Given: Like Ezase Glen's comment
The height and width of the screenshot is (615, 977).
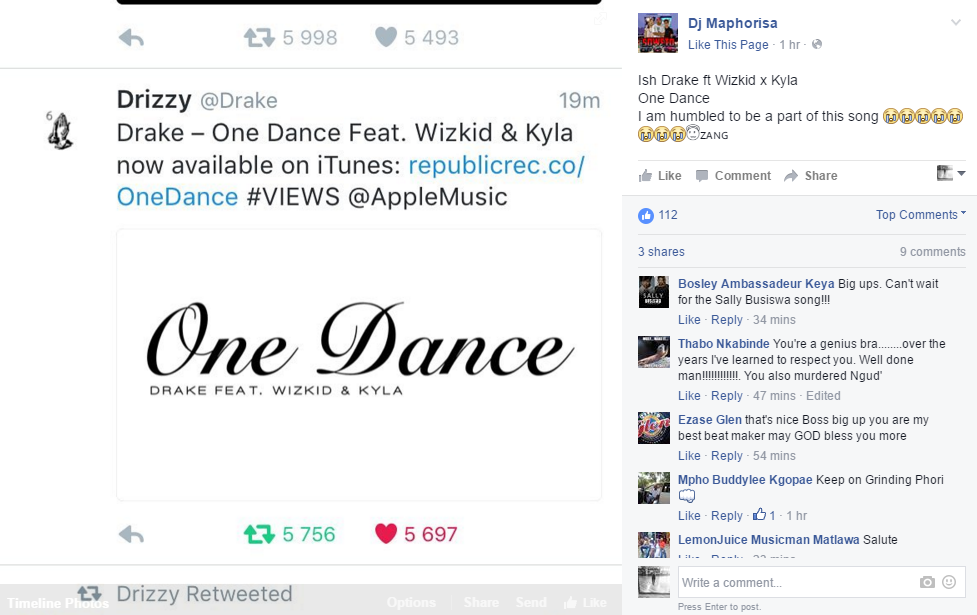Looking at the screenshot, I should (689, 455).
